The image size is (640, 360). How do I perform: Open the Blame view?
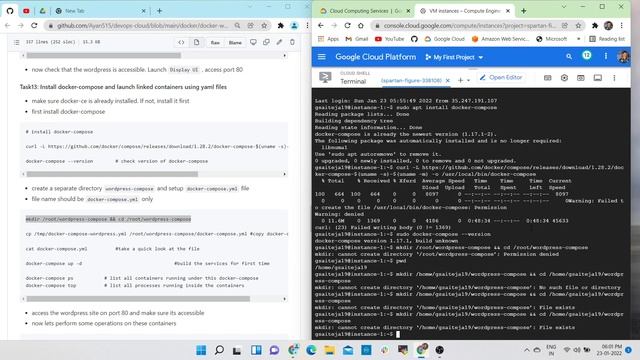235,42
